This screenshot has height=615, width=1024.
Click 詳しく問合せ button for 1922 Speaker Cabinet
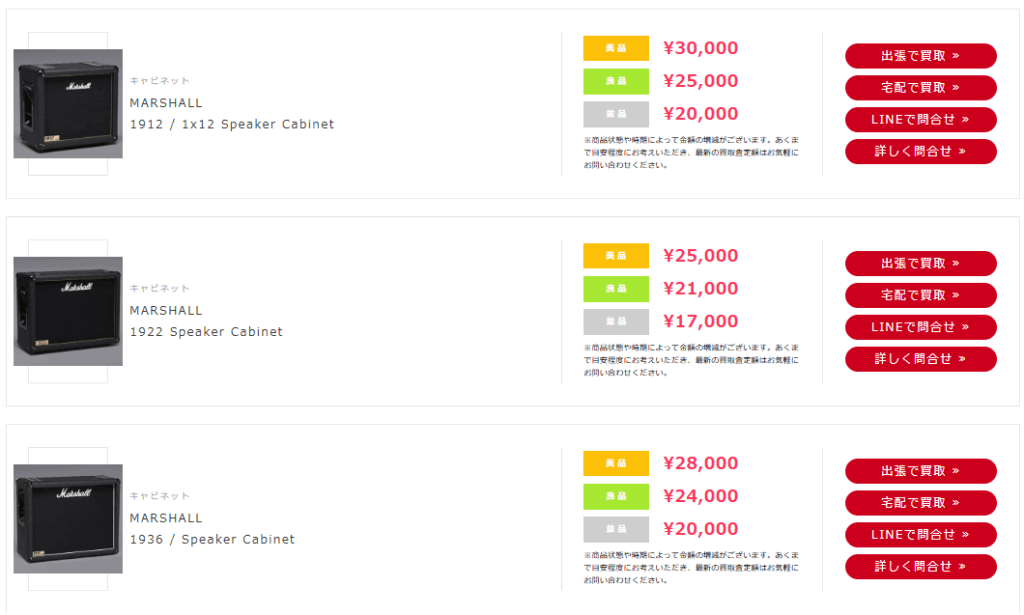(920, 359)
